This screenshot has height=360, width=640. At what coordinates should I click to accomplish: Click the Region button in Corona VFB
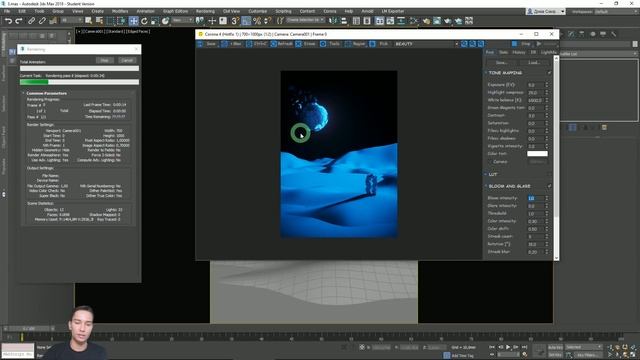pos(356,44)
